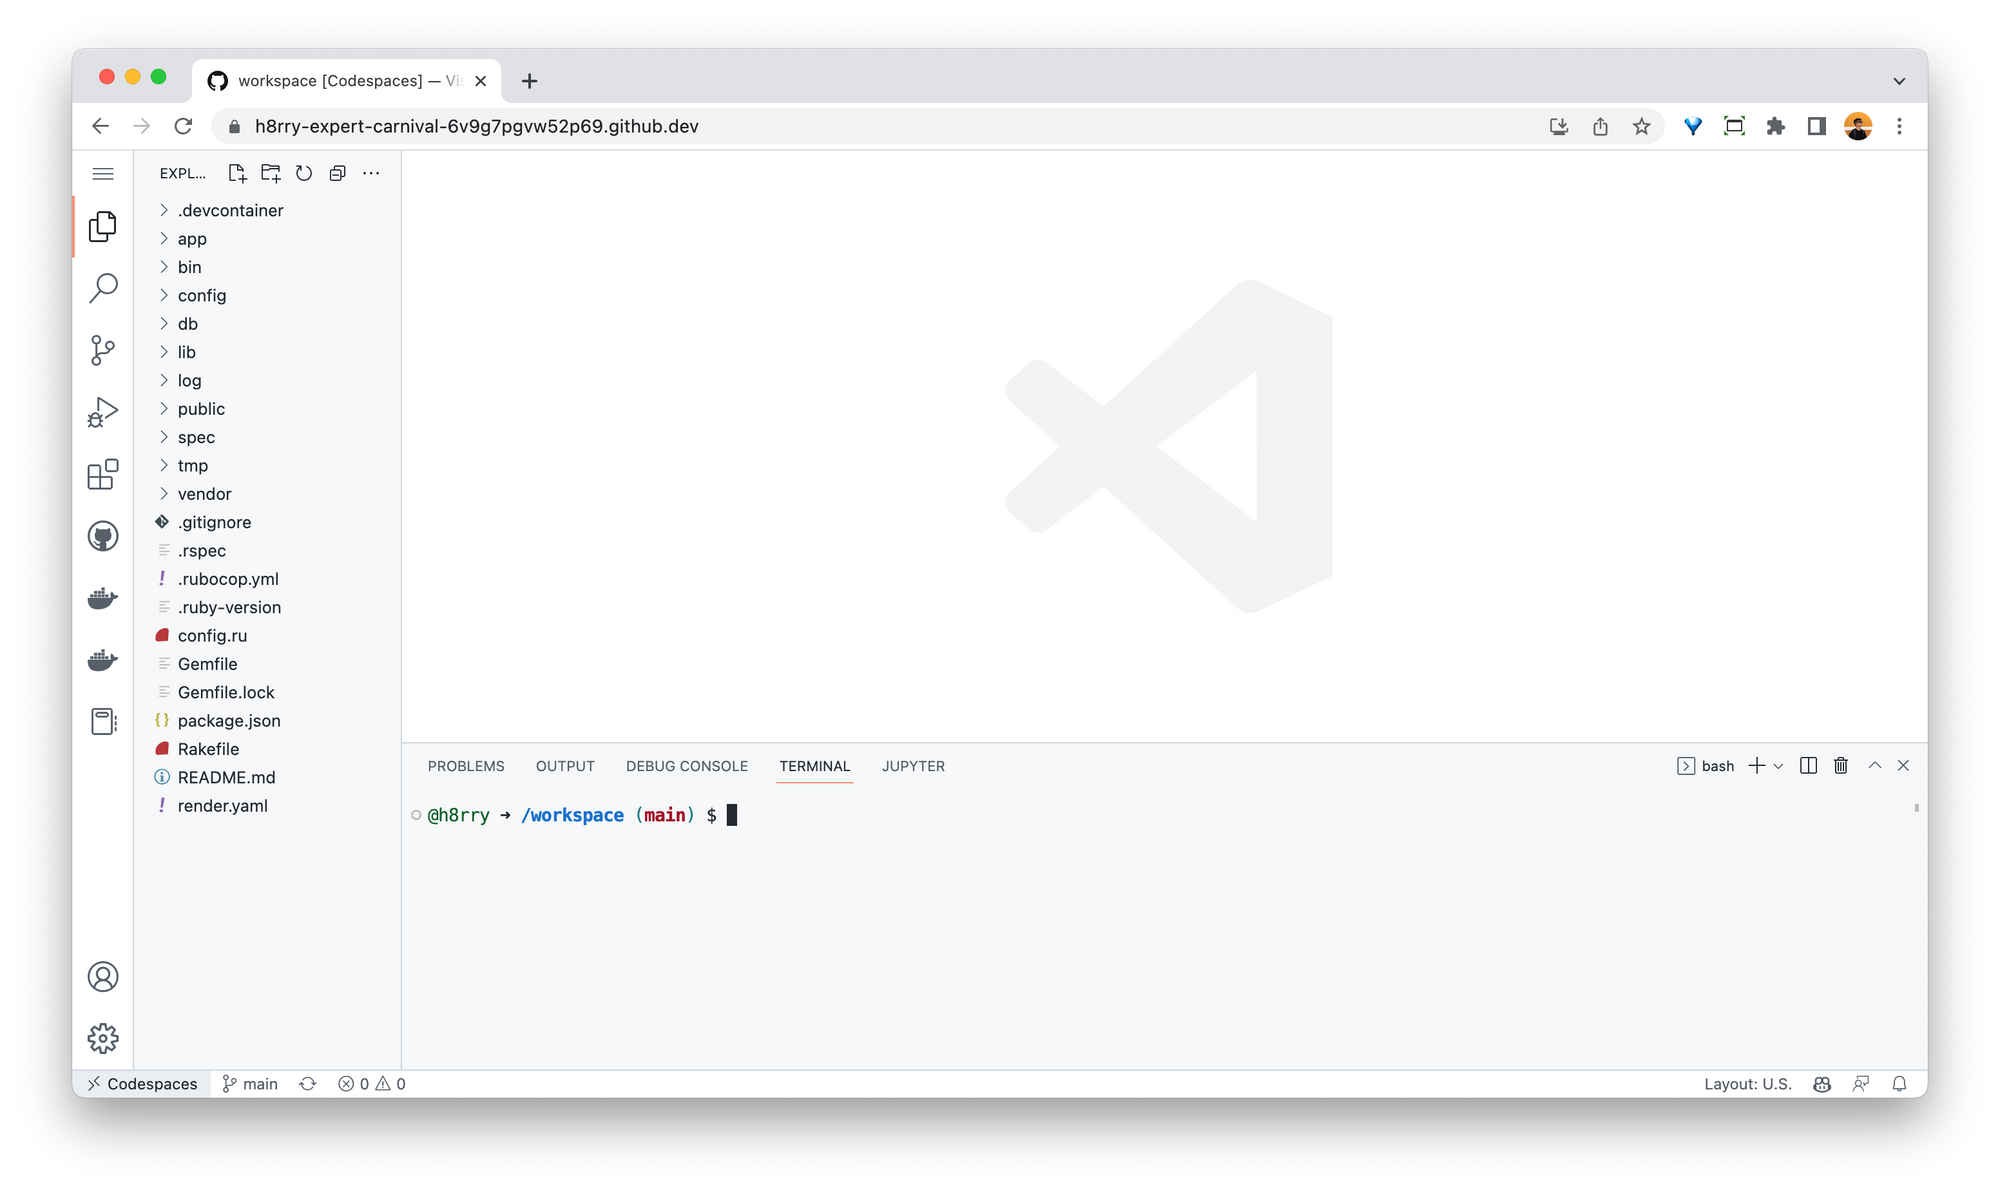Open the terminal launch profile dropdown
Screen dimensions: 2000x1193
click(x=1778, y=765)
